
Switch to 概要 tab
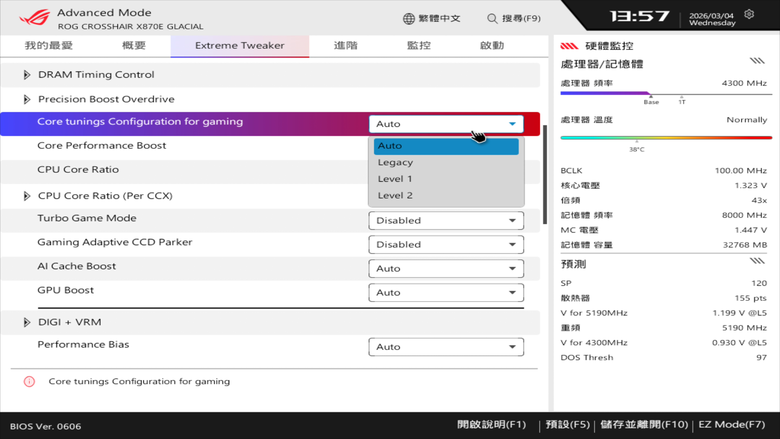click(134, 46)
